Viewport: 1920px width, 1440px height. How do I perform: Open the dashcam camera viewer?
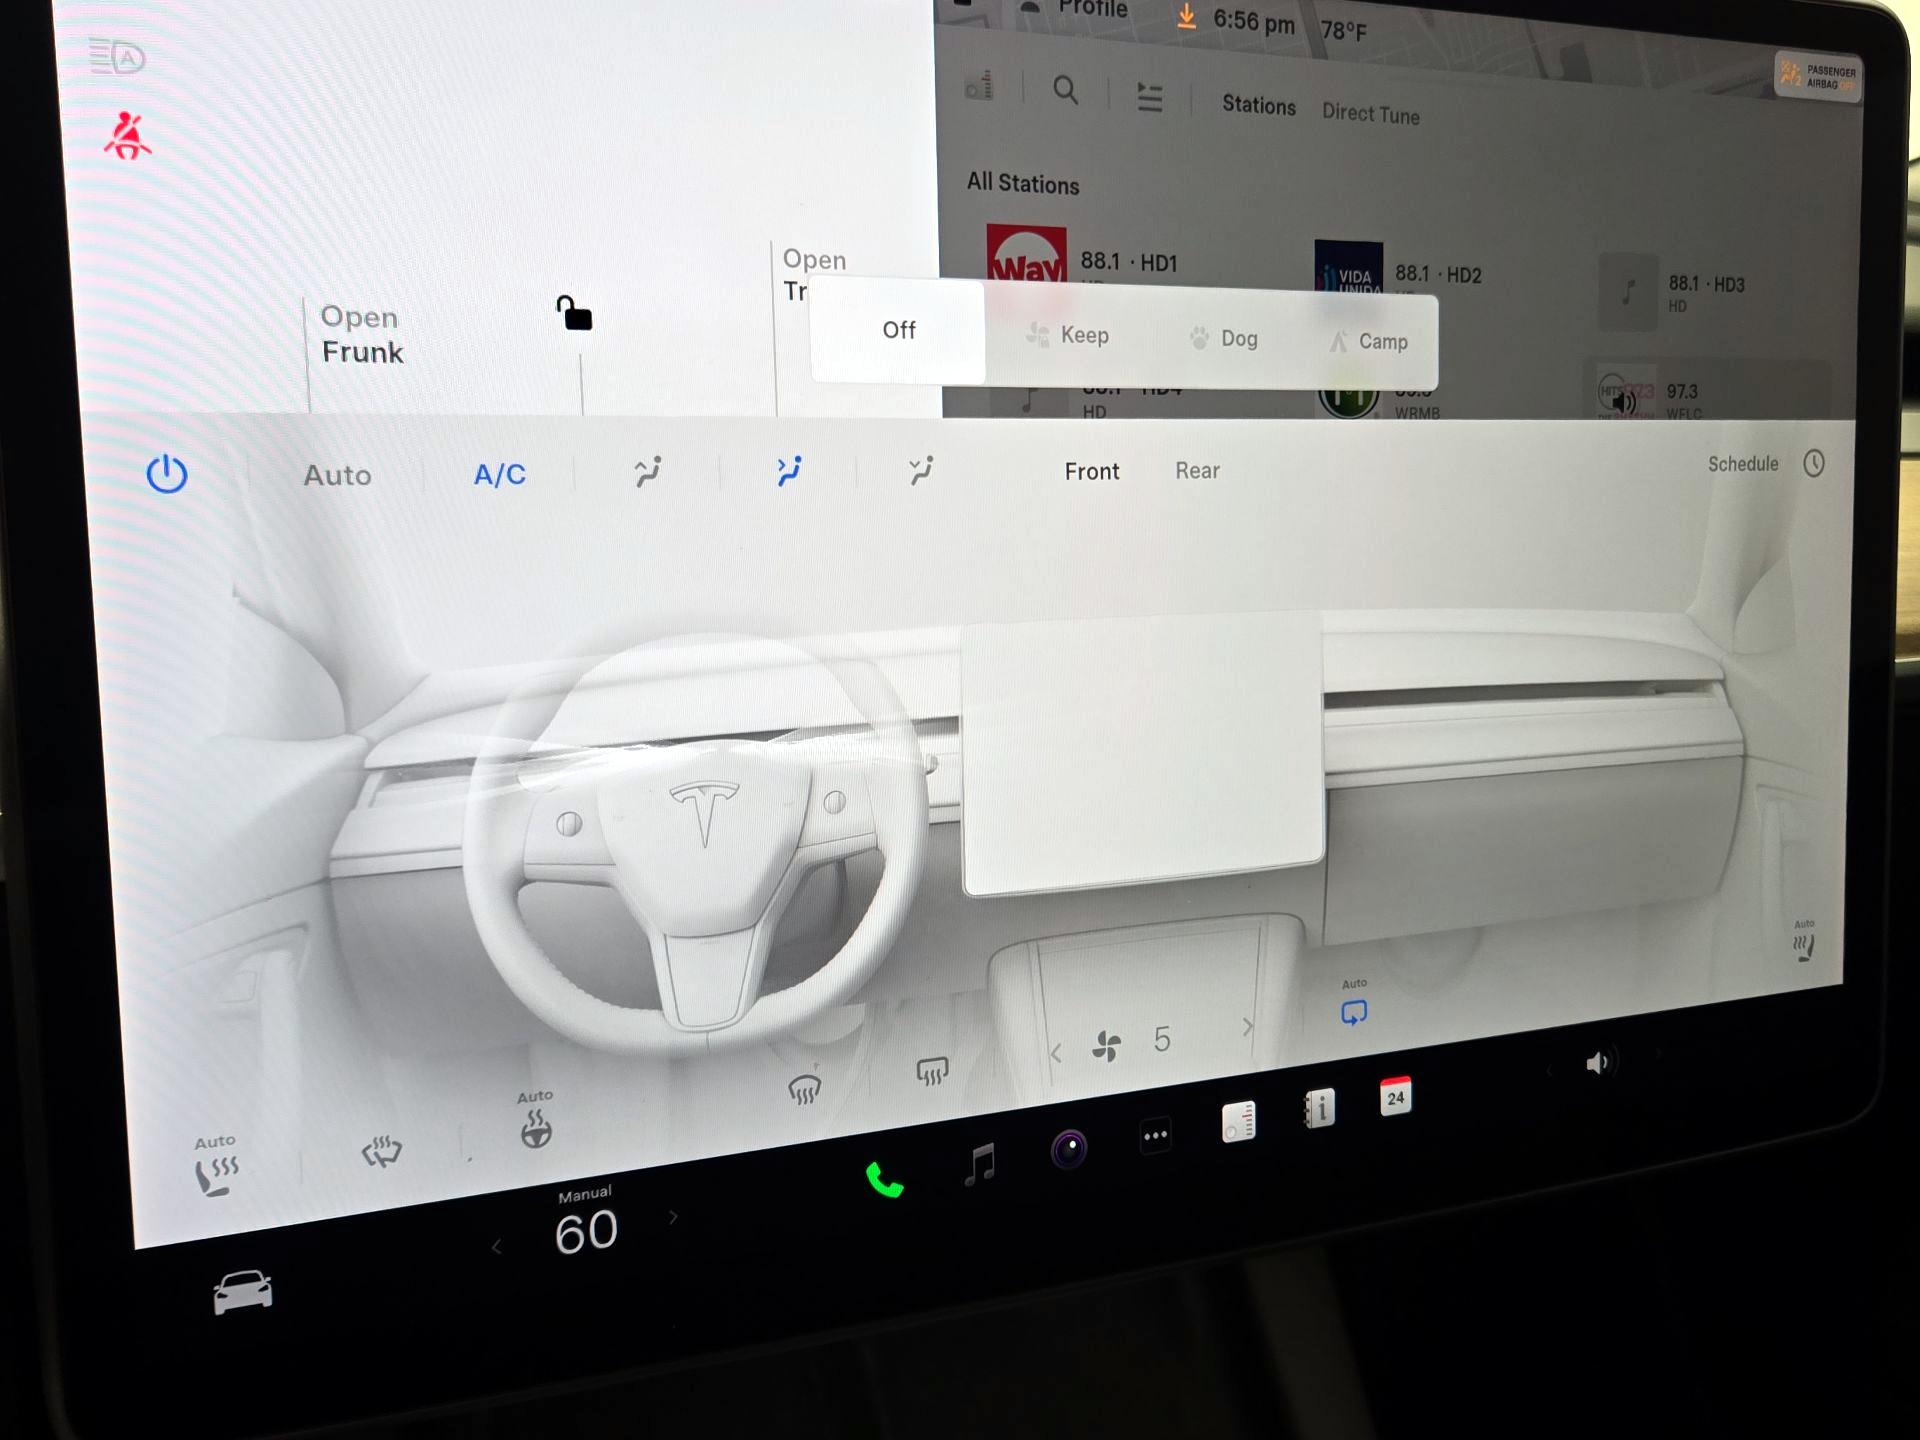pos(1068,1150)
